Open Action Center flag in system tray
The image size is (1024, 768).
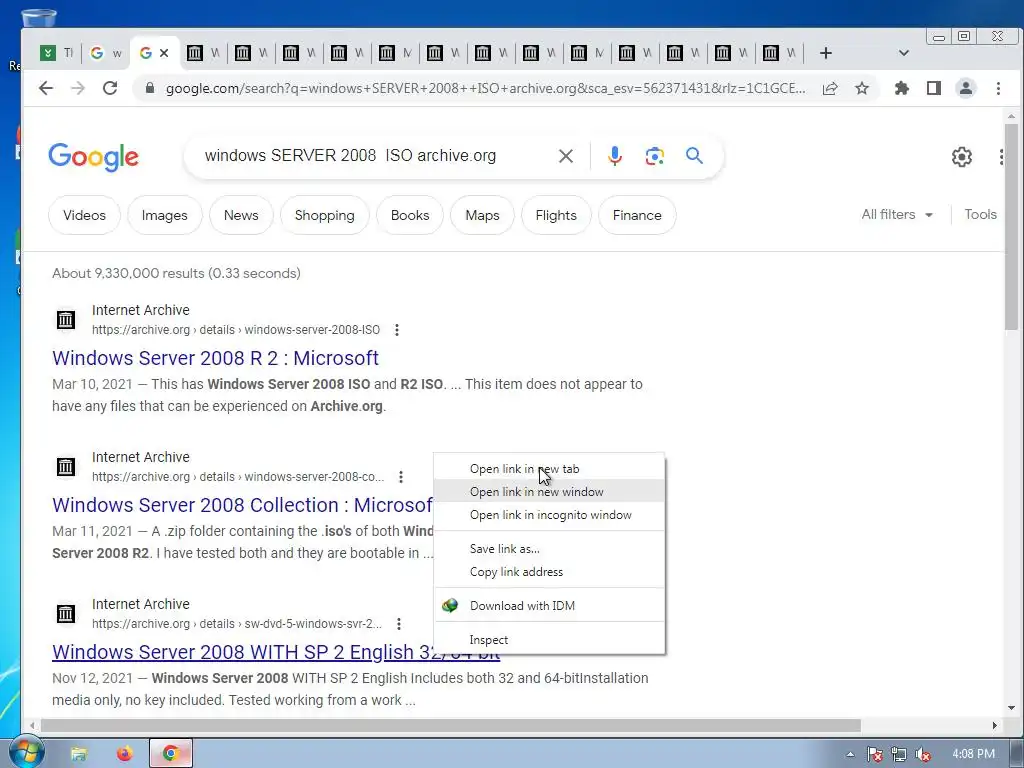[874, 754]
